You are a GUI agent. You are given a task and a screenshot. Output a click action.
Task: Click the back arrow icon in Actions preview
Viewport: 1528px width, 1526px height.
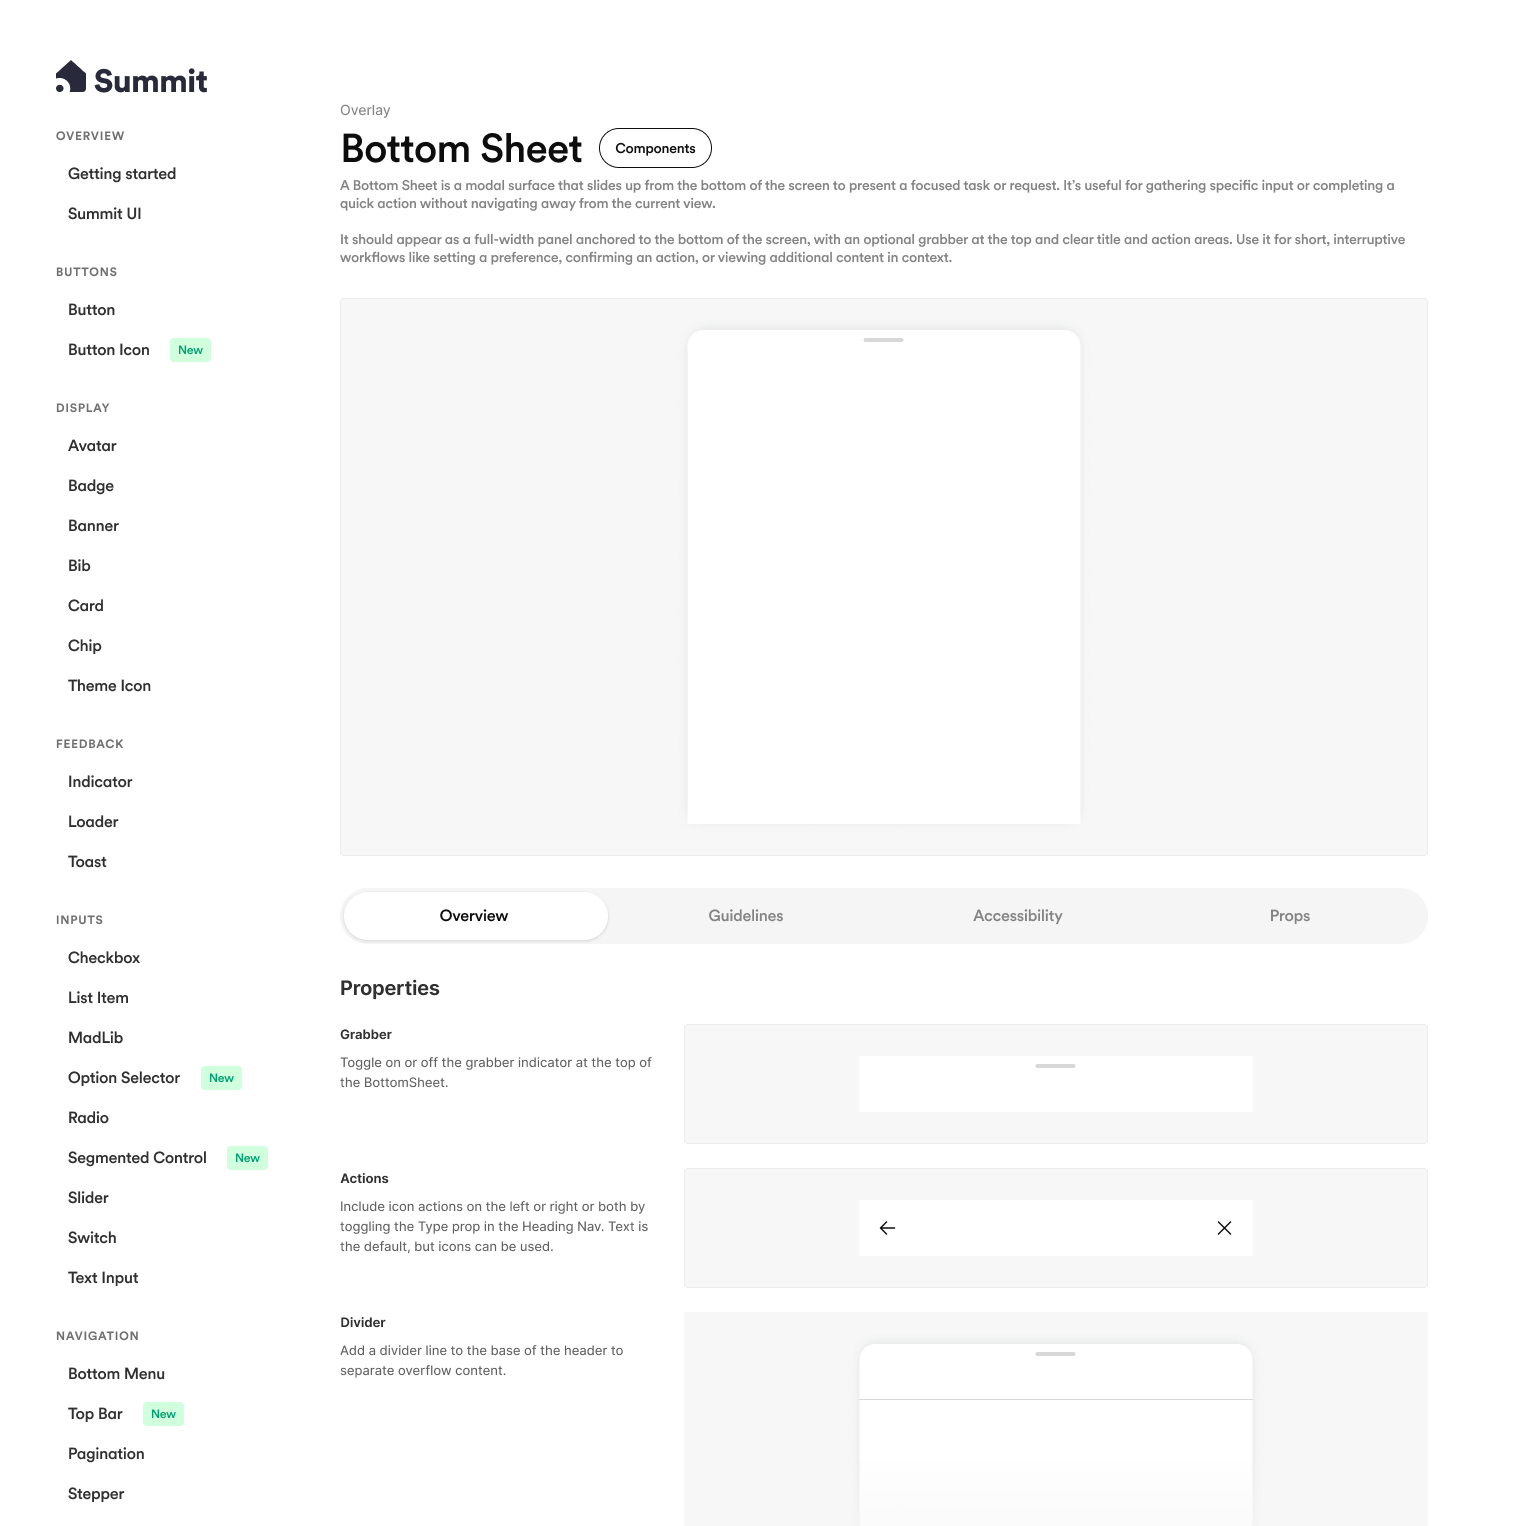pos(887,1228)
